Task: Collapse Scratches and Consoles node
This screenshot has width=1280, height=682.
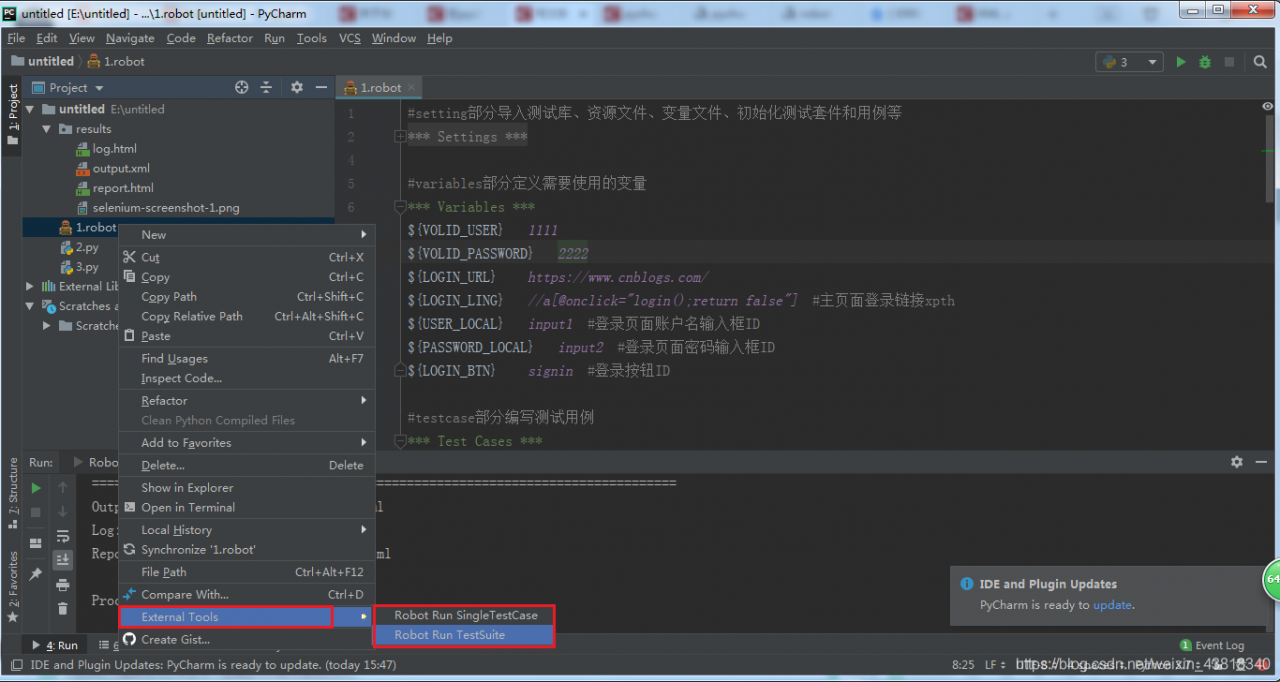Action: point(30,306)
